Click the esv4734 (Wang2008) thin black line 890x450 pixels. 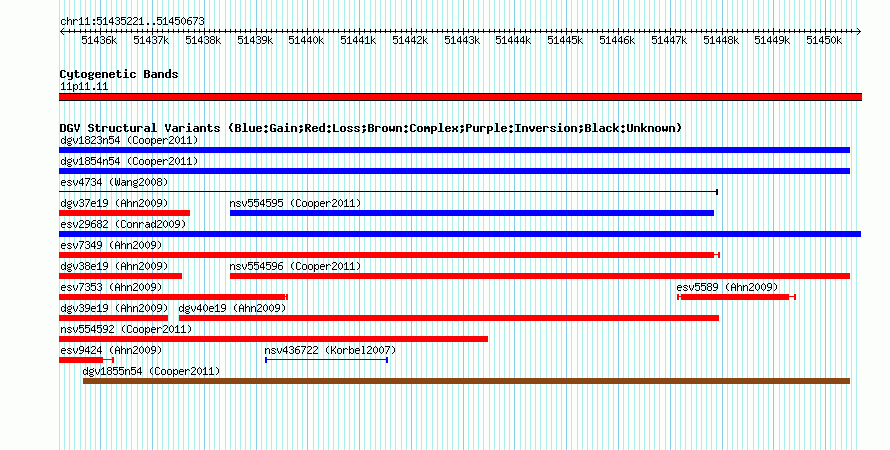(388, 192)
